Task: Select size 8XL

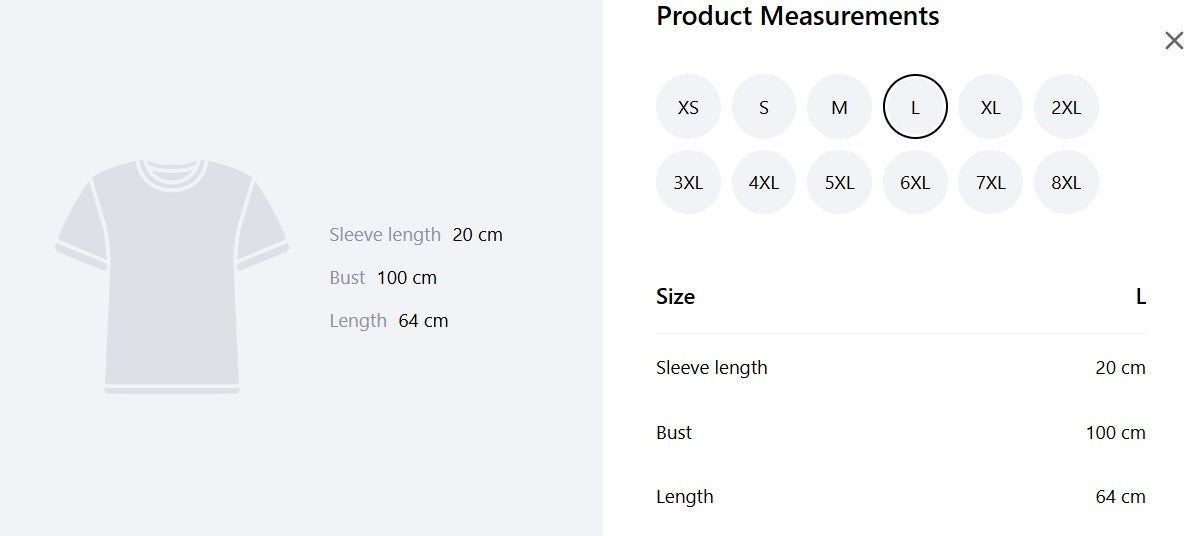Action: pyautogui.click(x=1066, y=182)
